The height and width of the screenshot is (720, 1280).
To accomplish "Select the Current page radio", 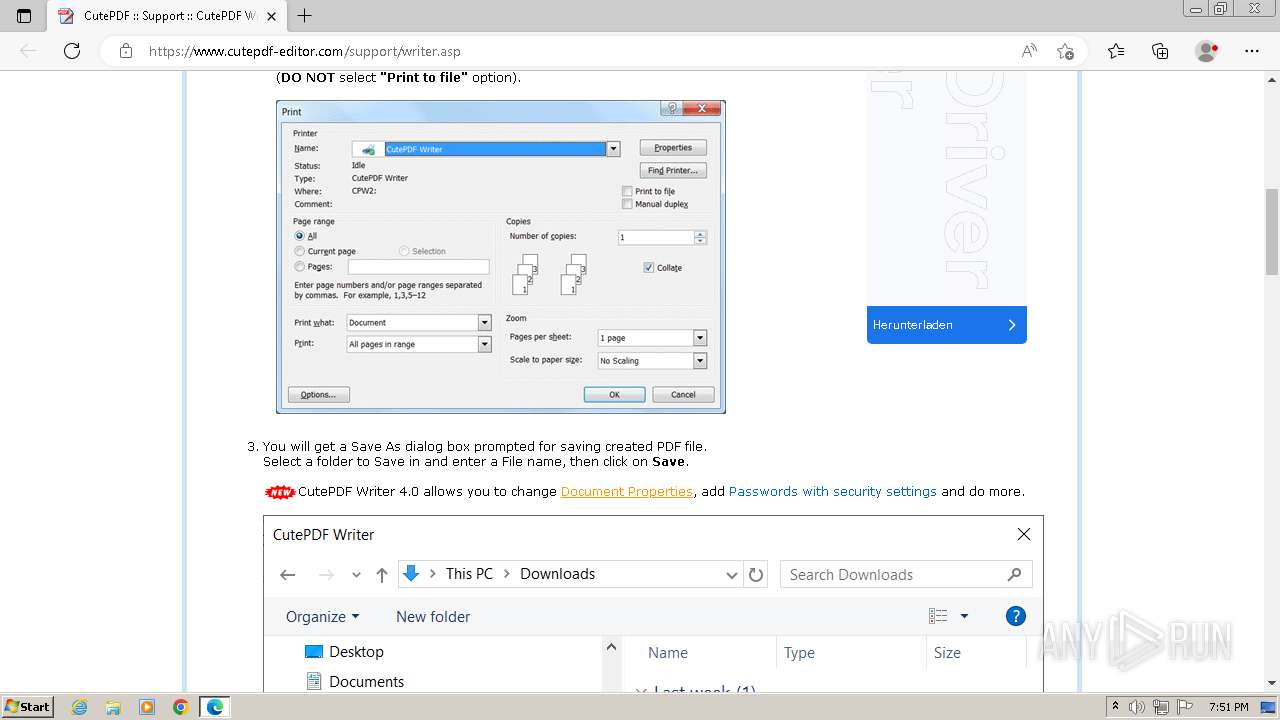I will [300, 251].
